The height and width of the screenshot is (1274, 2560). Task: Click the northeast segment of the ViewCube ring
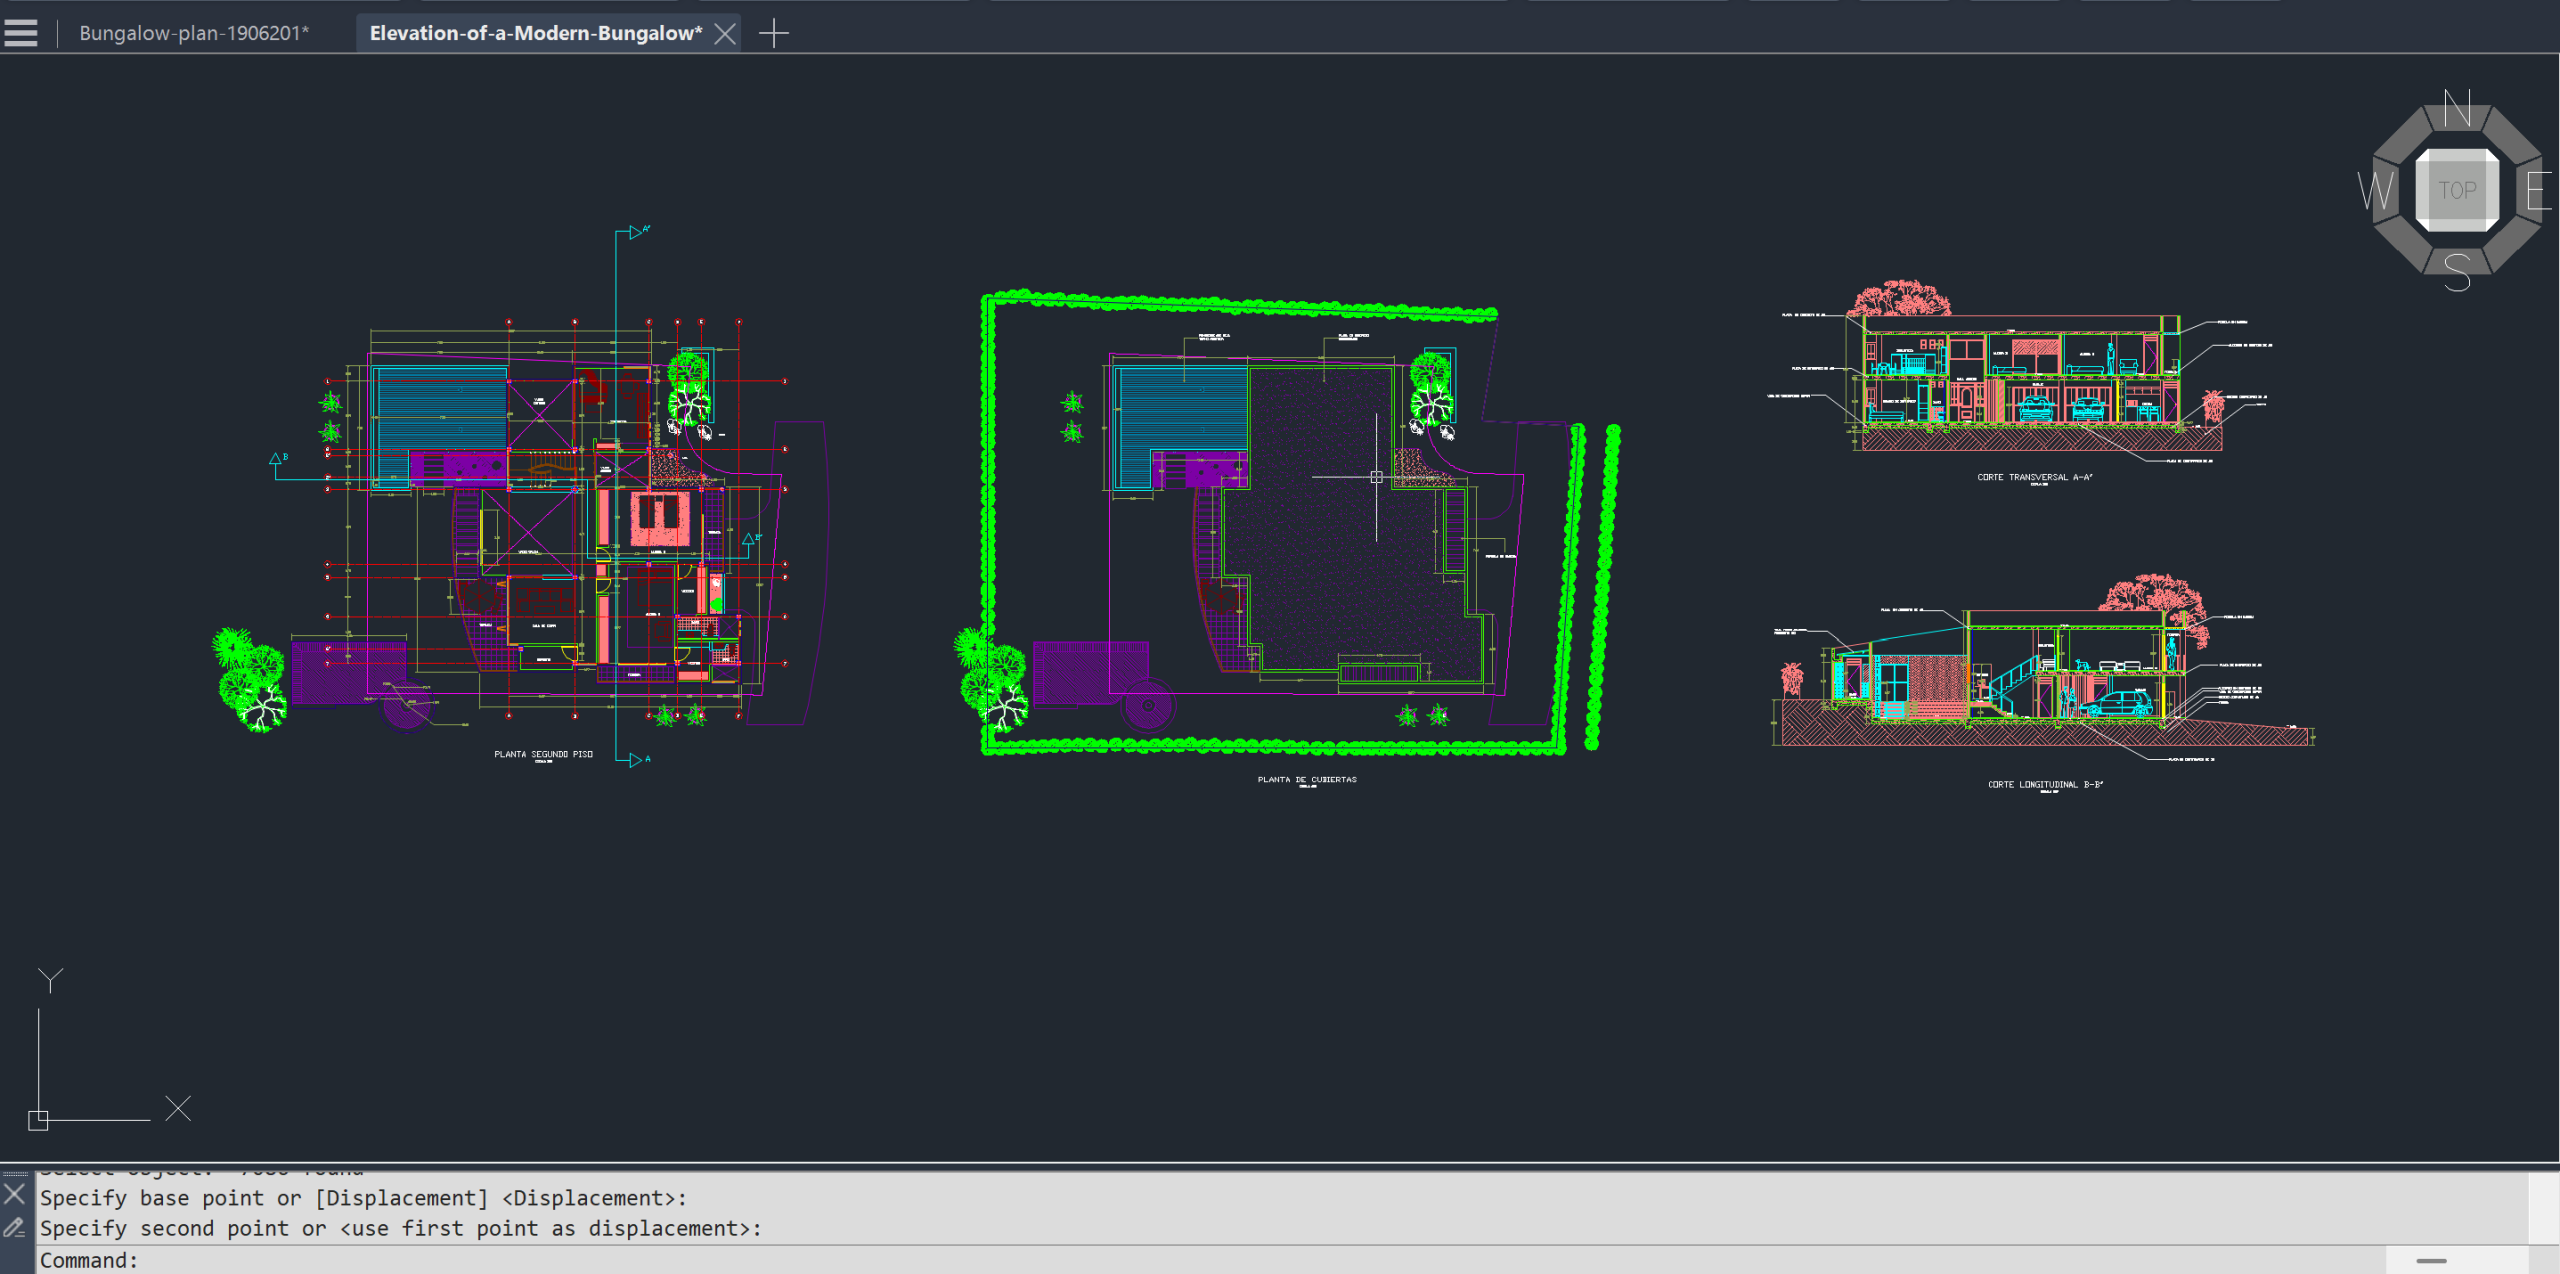coord(2513,134)
